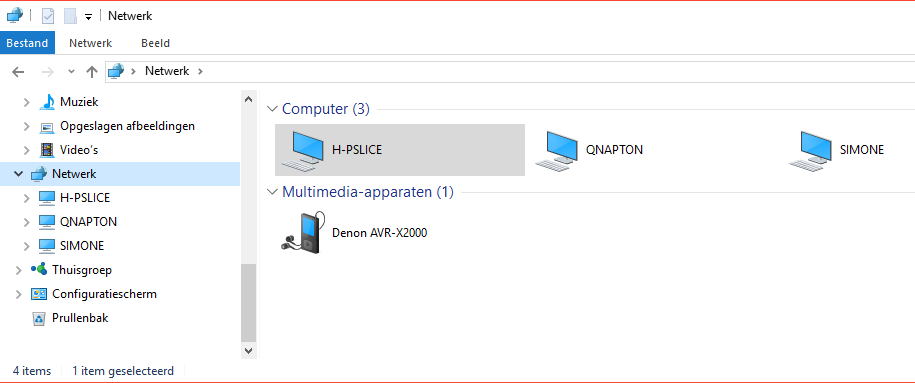Collapse the Multimedia-apparaten group
This screenshot has width=915, height=383.
272,192
